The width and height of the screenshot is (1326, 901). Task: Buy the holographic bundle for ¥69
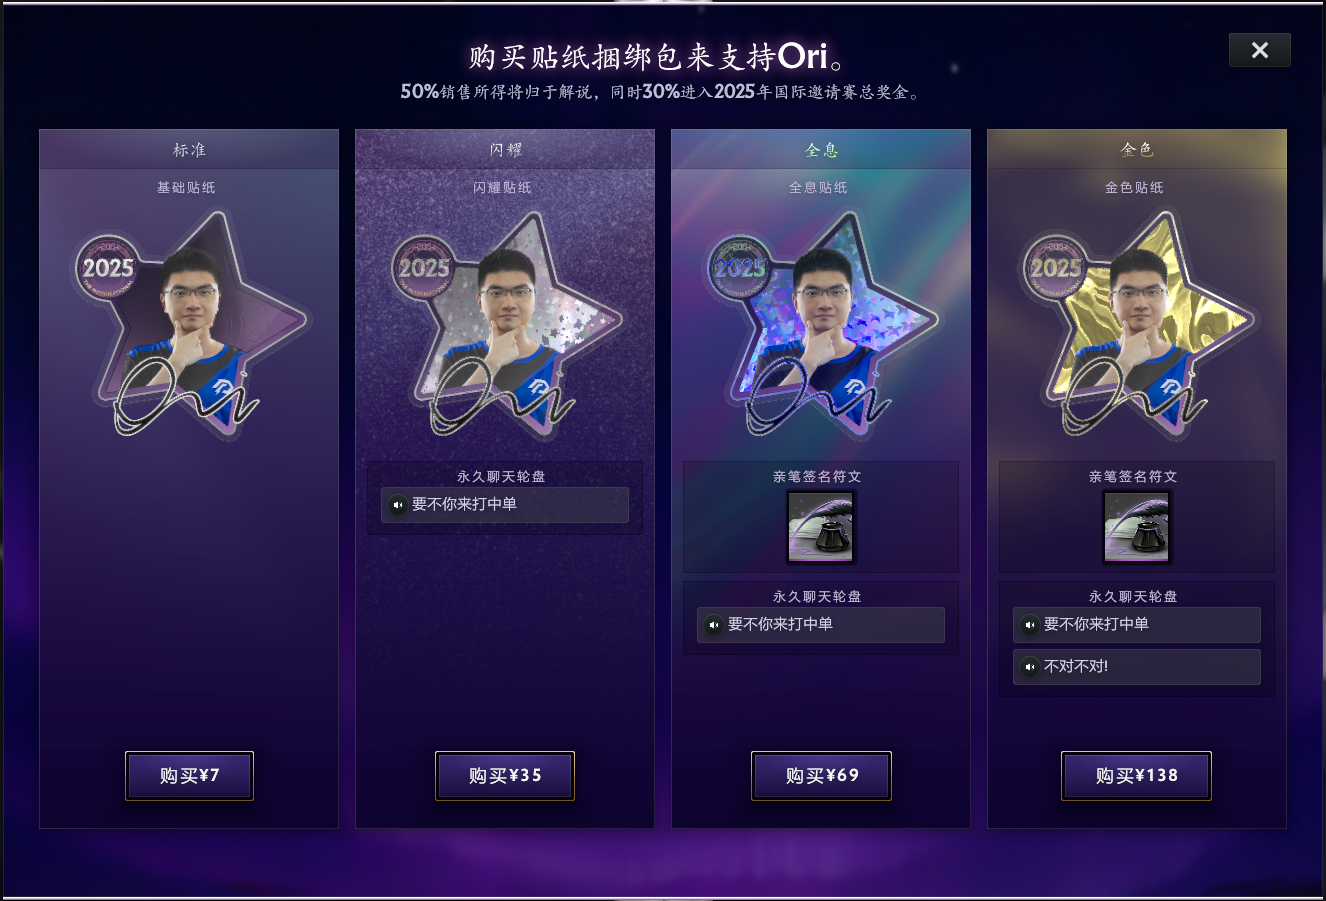pos(821,776)
